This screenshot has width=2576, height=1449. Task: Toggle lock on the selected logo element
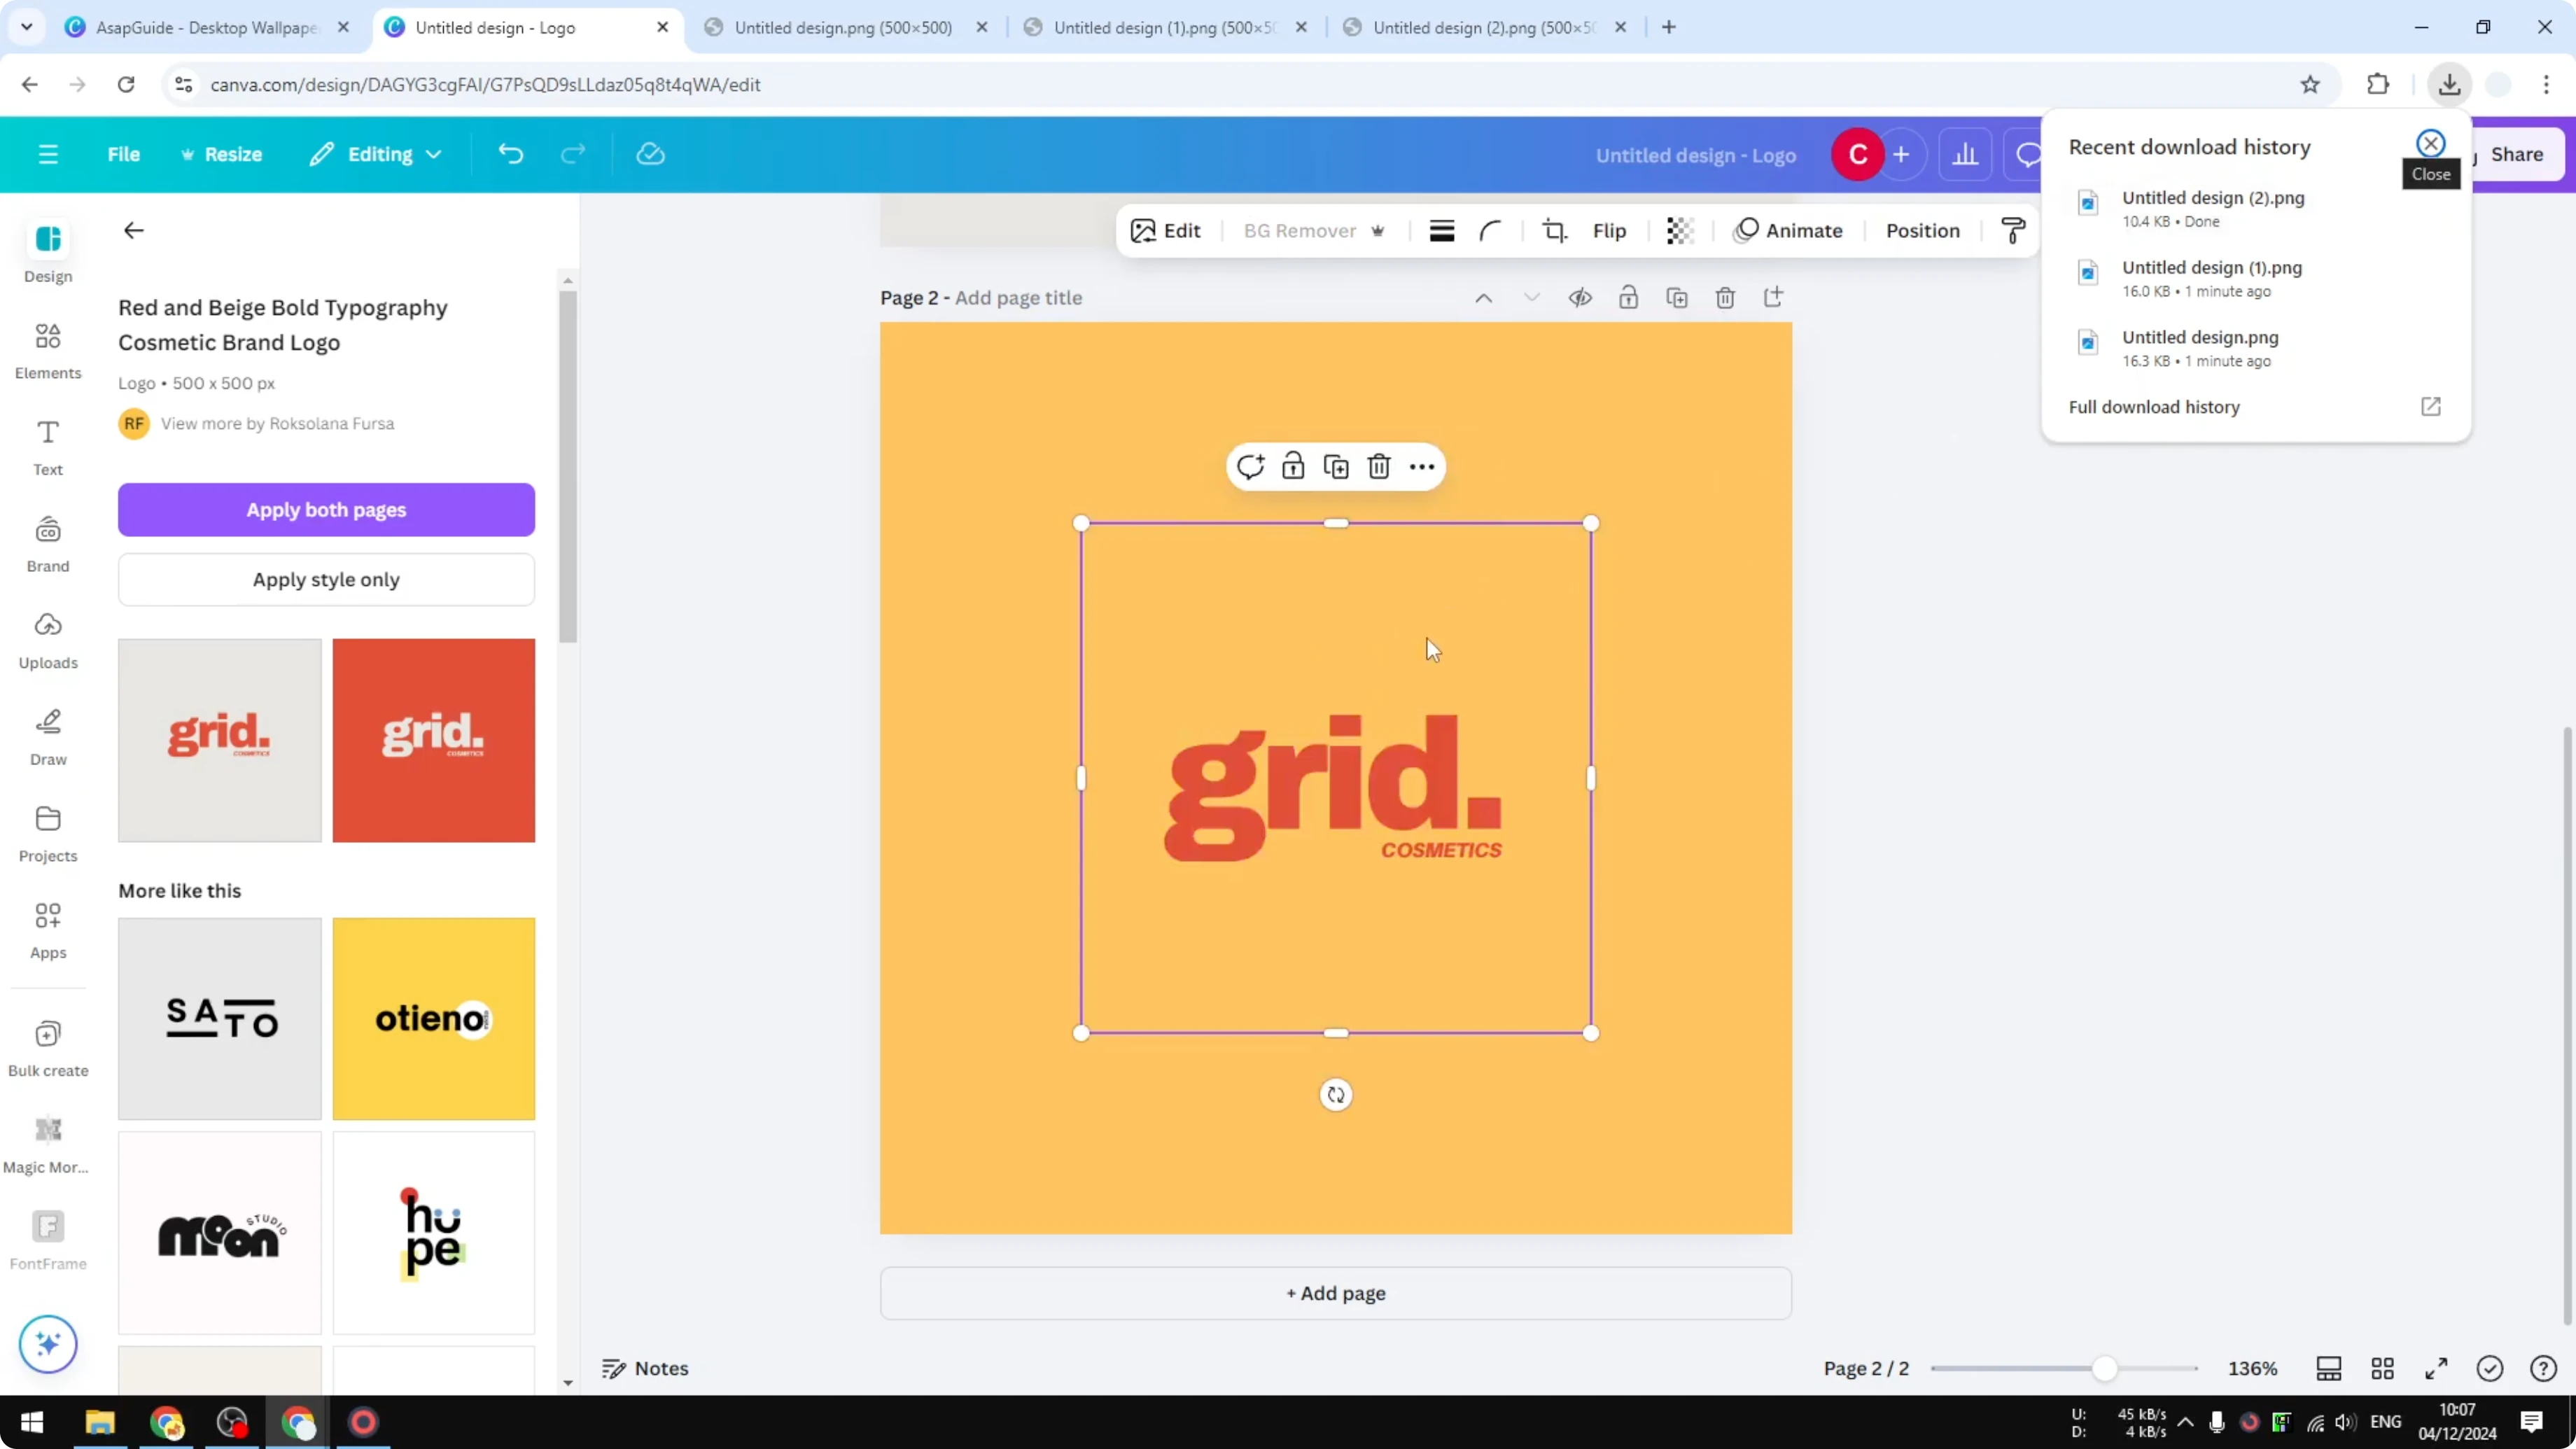(x=1293, y=466)
